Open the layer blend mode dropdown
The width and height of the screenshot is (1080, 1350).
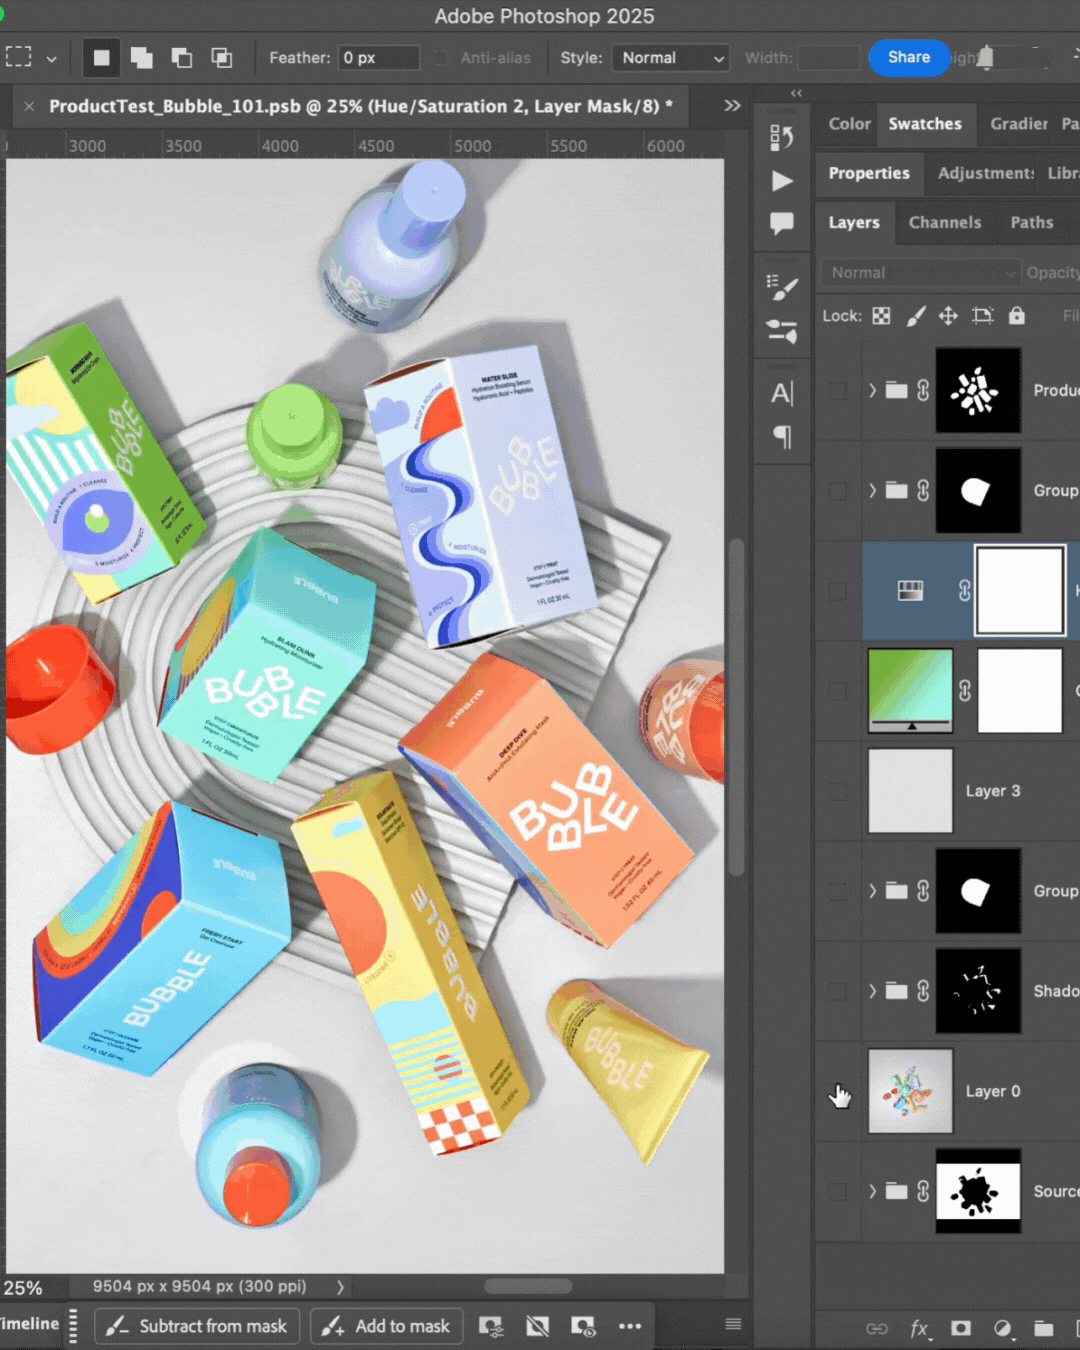click(x=920, y=273)
